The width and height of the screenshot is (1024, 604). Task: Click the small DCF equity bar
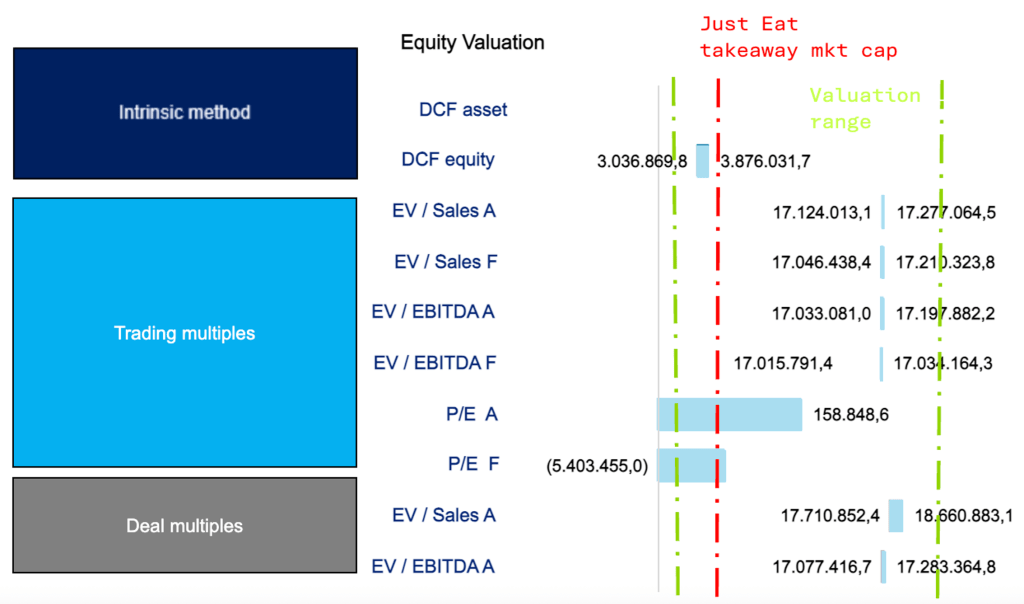tap(702, 161)
